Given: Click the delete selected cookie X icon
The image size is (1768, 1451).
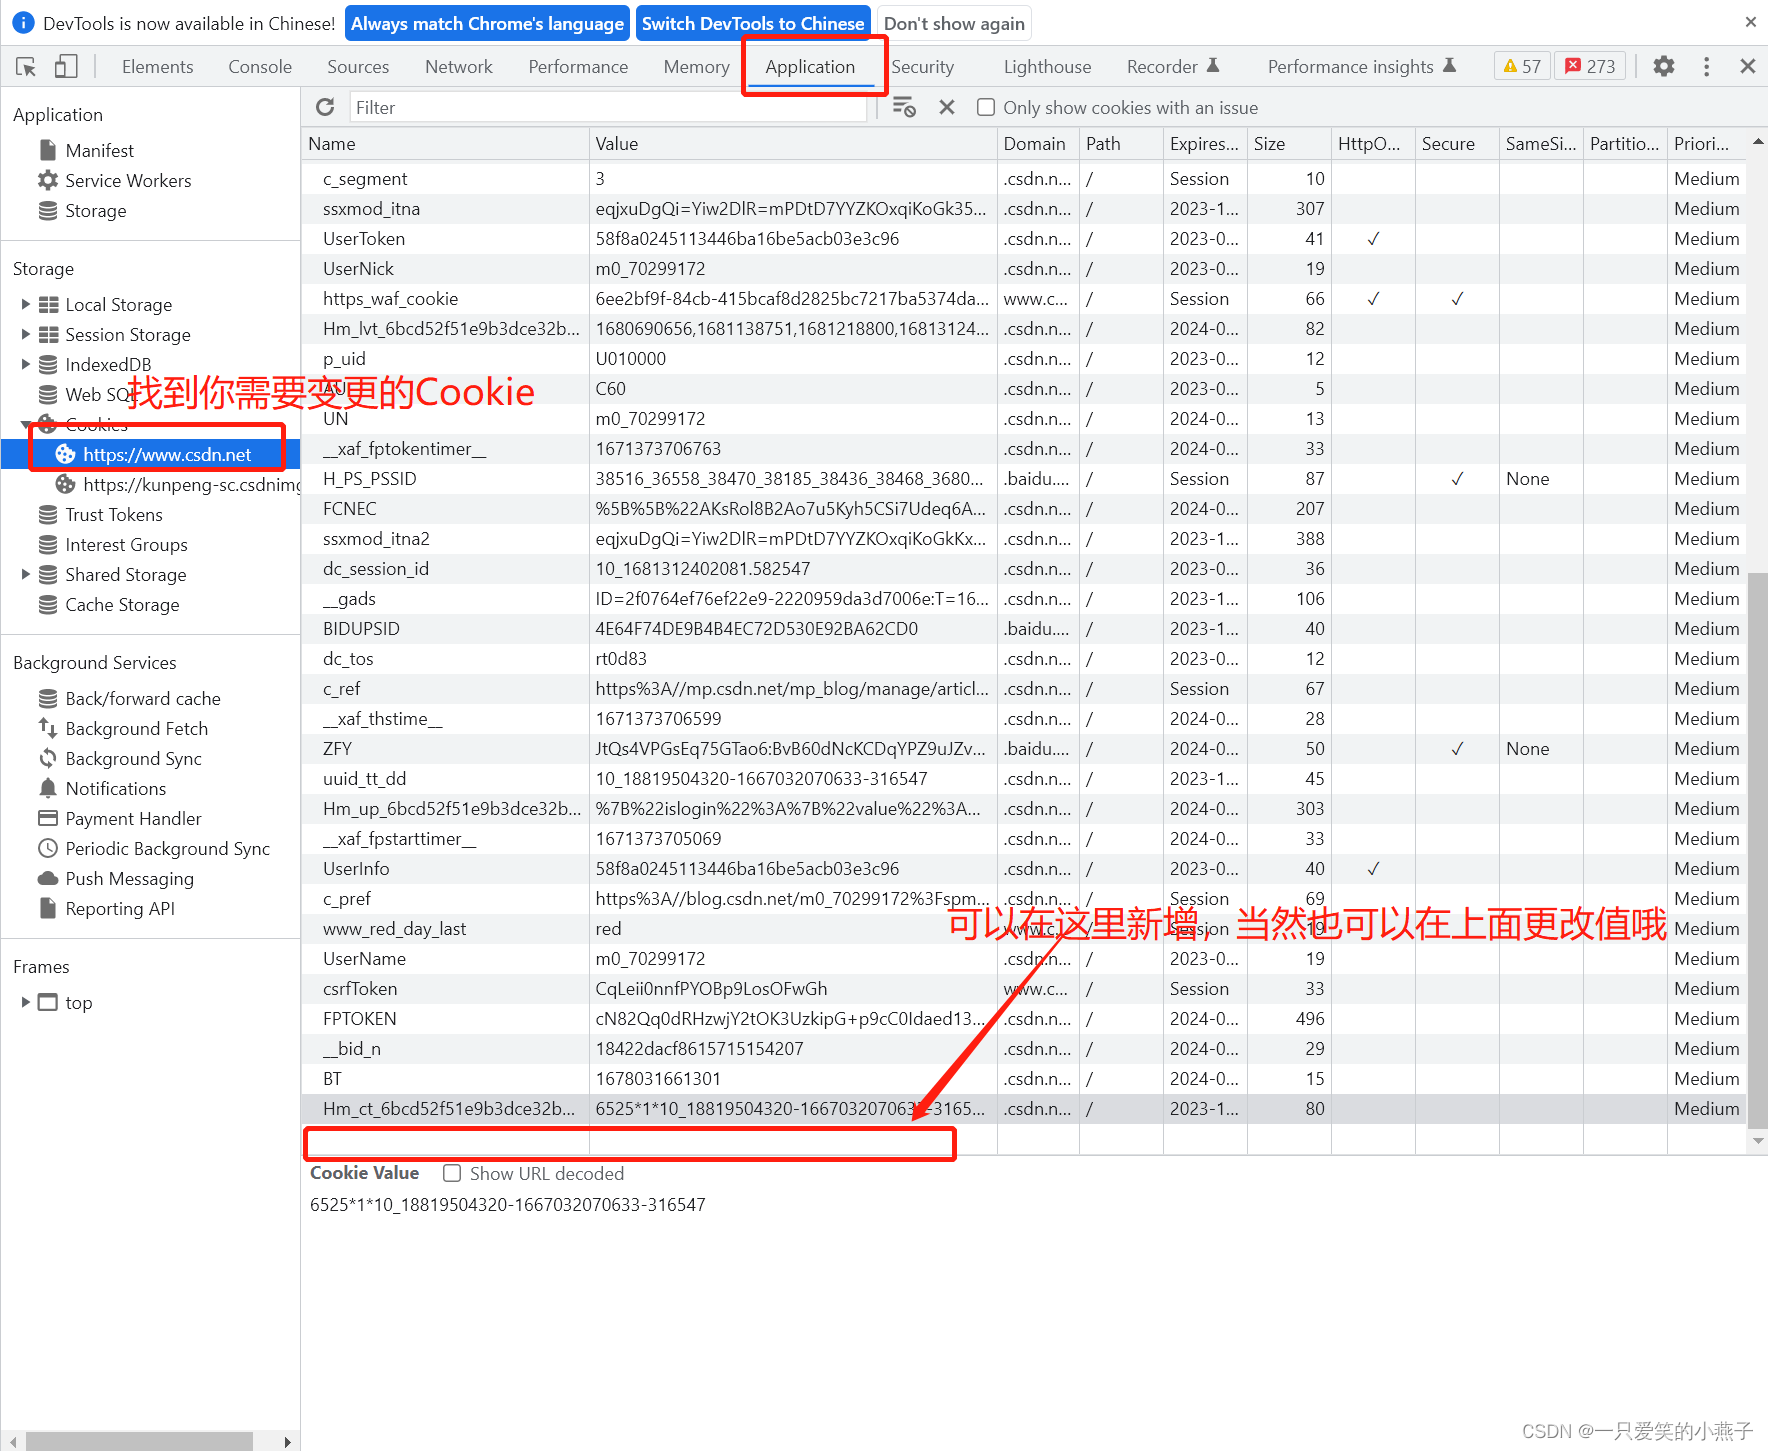Looking at the screenshot, I should tap(947, 107).
